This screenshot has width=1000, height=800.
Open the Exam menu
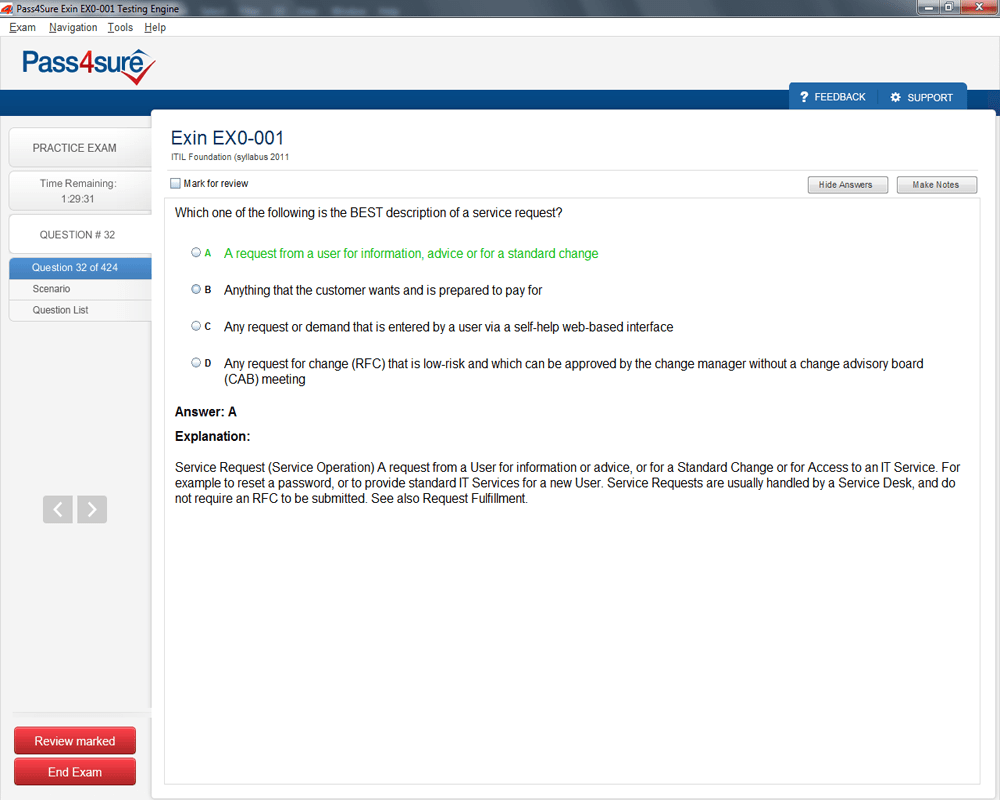click(x=22, y=28)
